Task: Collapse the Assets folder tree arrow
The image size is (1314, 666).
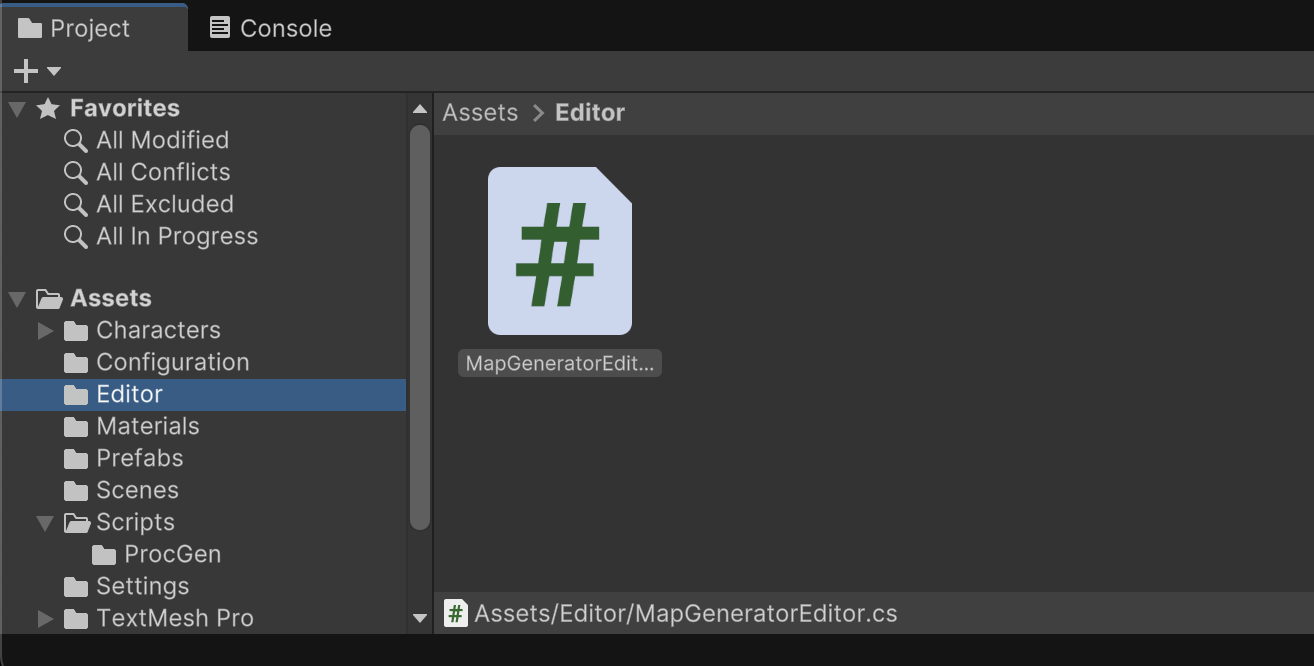Action: point(17,299)
